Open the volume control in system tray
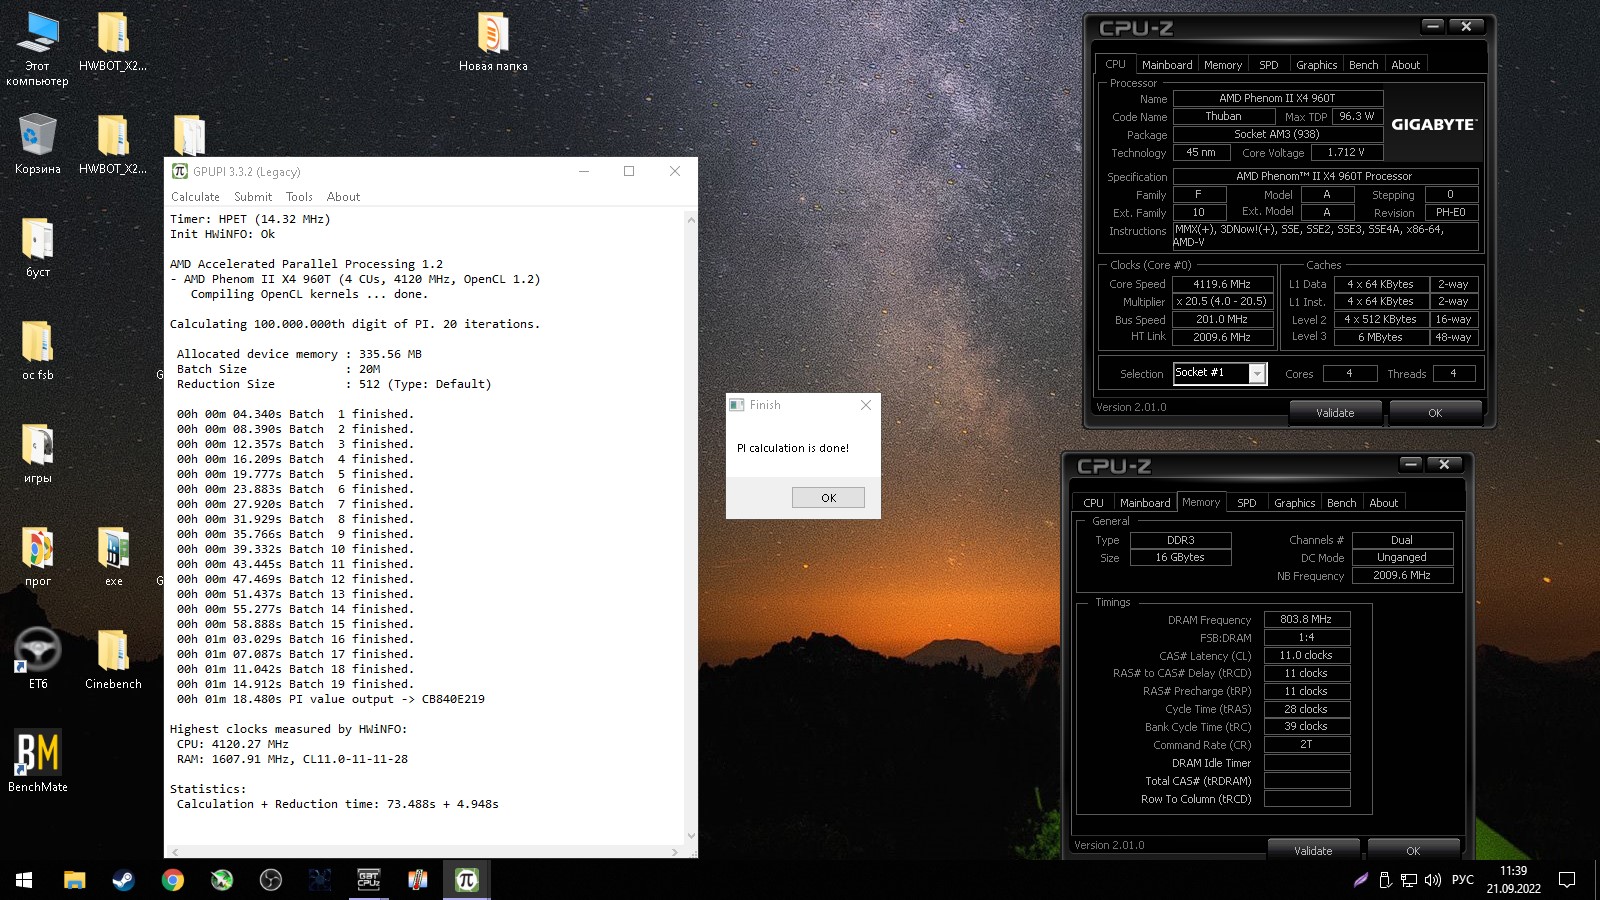Image resolution: width=1600 pixels, height=900 pixels. tap(1432, 880)
